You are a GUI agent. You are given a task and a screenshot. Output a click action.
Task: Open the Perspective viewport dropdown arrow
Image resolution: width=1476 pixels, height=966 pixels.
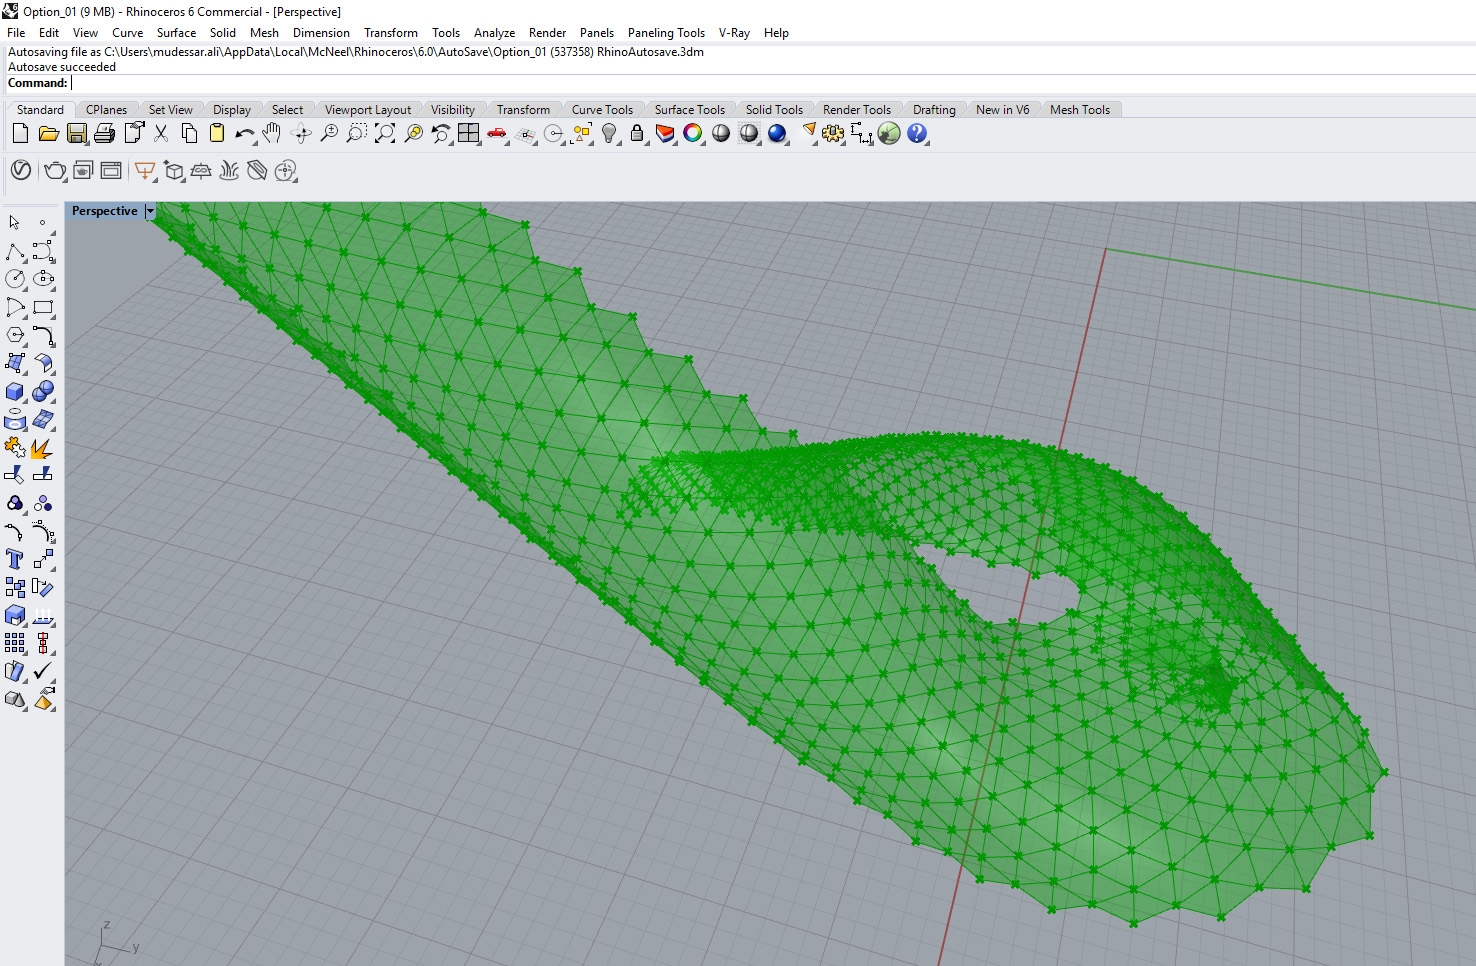pos(150,211)
